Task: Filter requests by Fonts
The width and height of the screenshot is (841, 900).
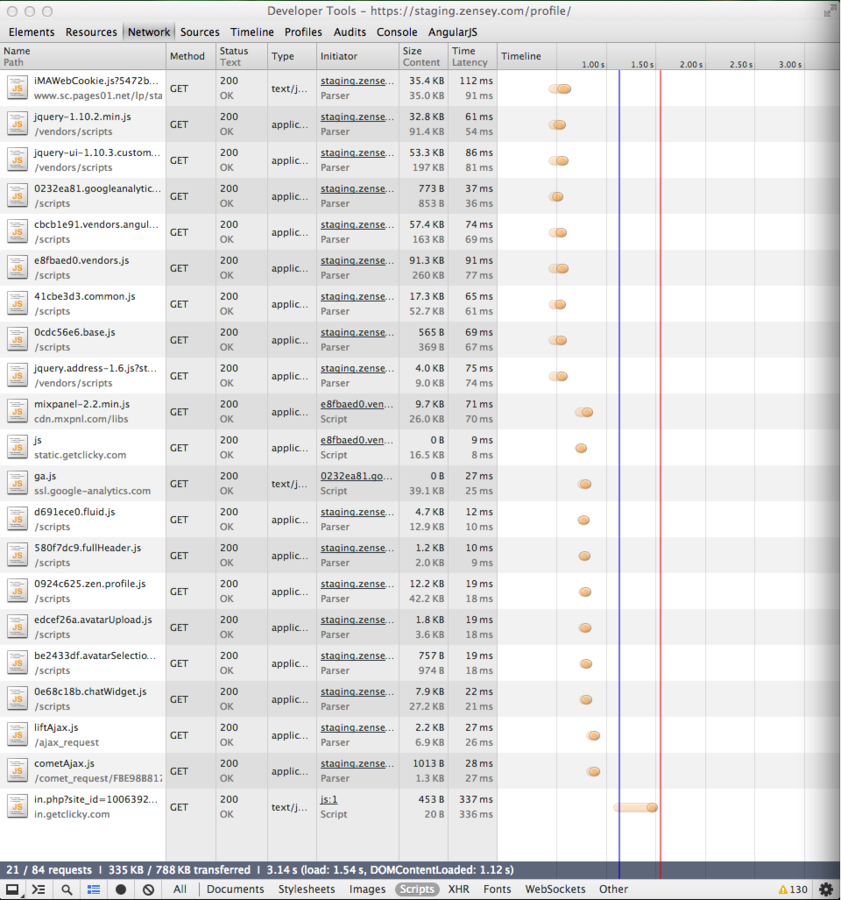Action: tap(497, 889)
